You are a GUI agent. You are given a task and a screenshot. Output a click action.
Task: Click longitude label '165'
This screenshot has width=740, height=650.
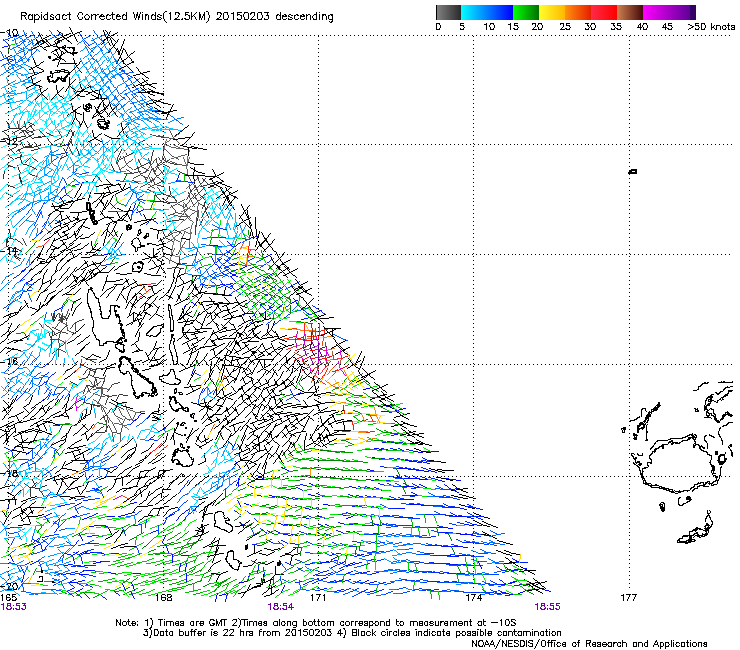click(x=8, y=598)
